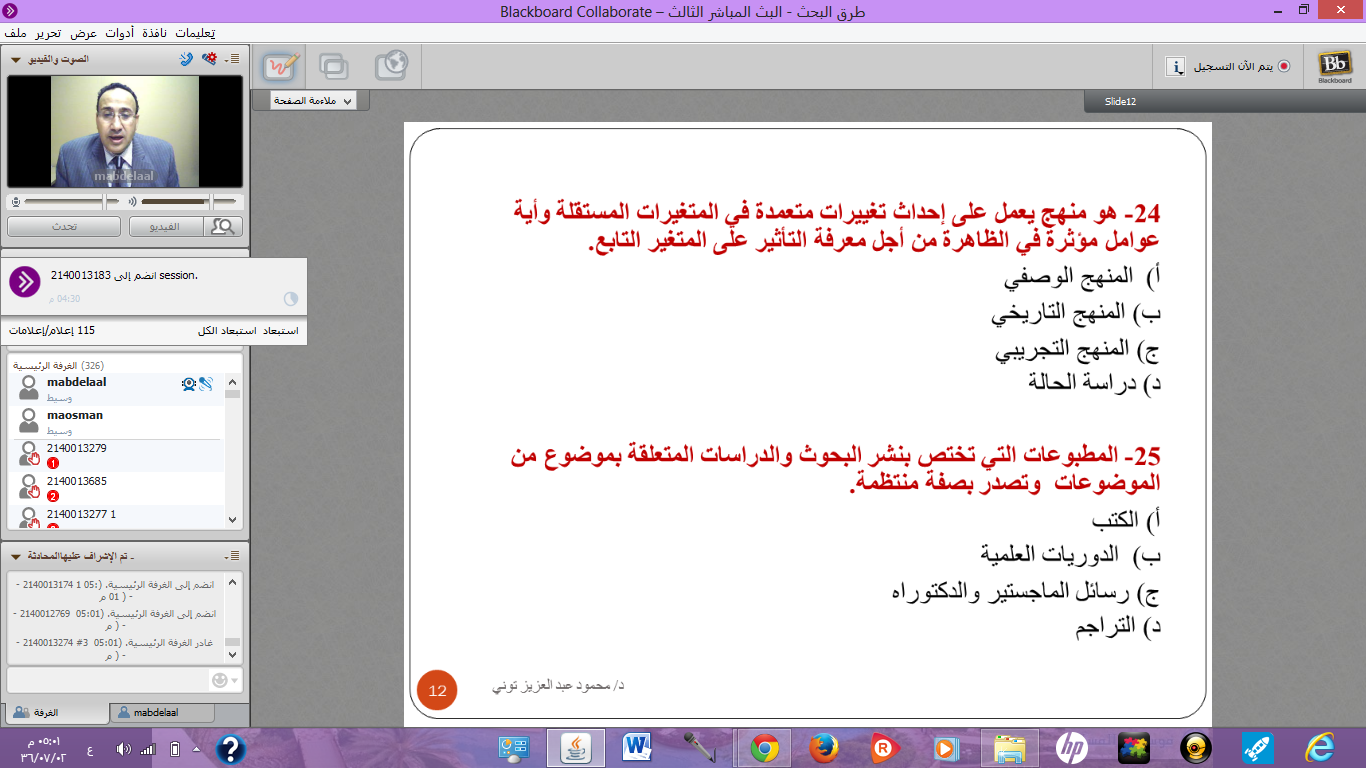Click participants list scroll-down arrow

[233, 520]
